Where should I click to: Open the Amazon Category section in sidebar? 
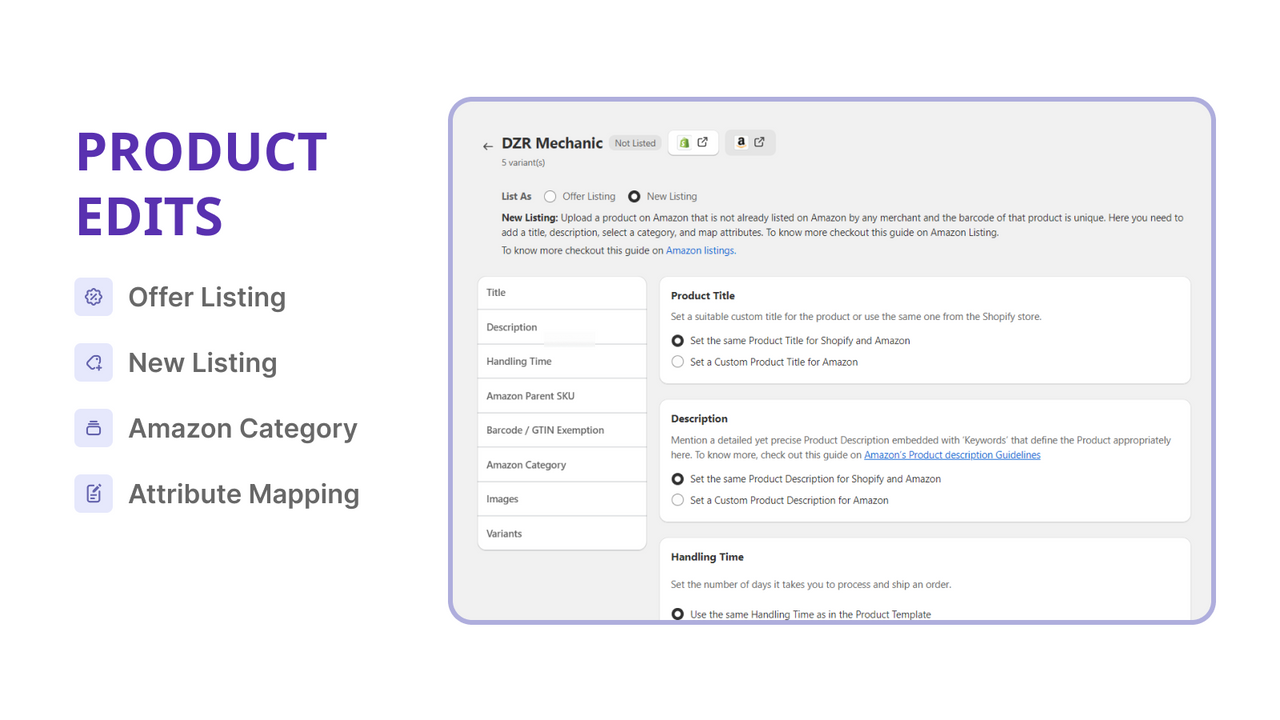(x=562, y=465)
